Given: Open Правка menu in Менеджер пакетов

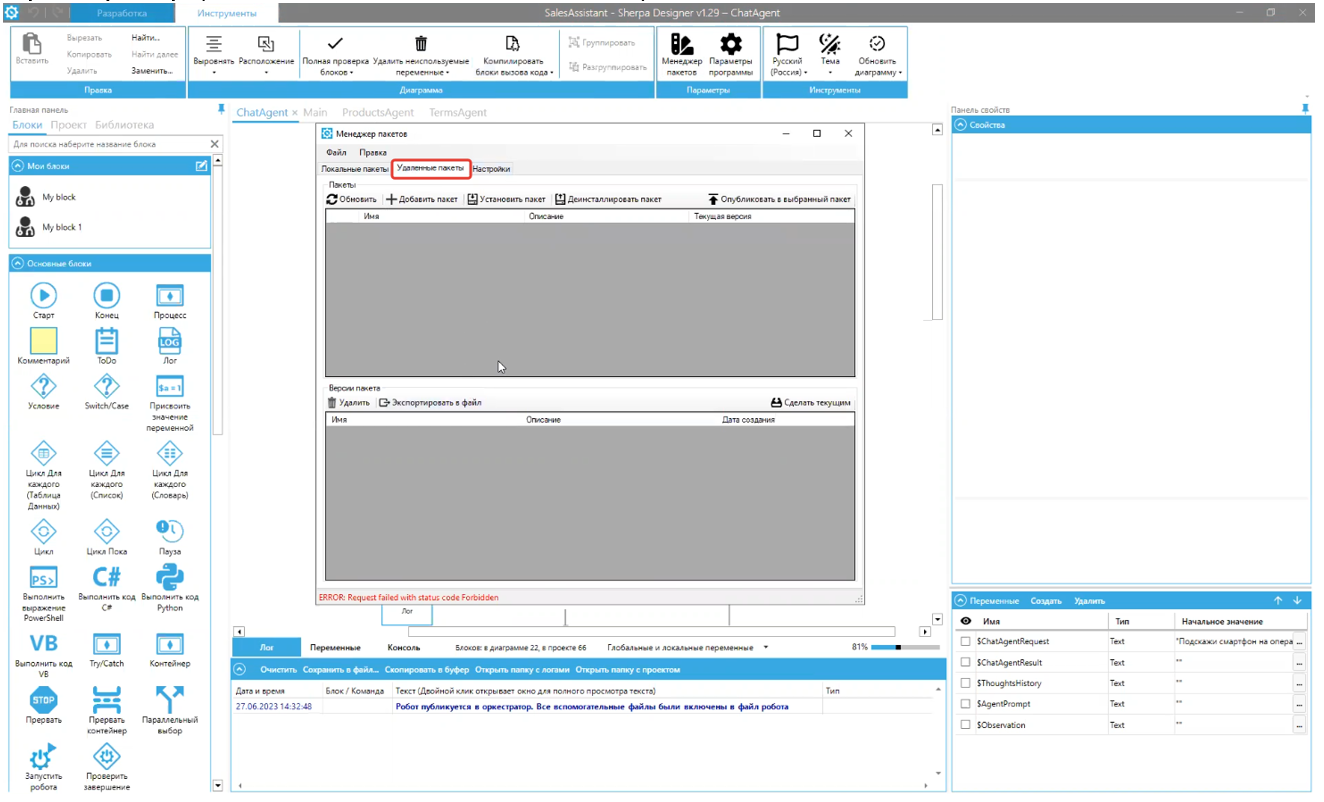Looking at the screenshot, I should tap(373, 152).
